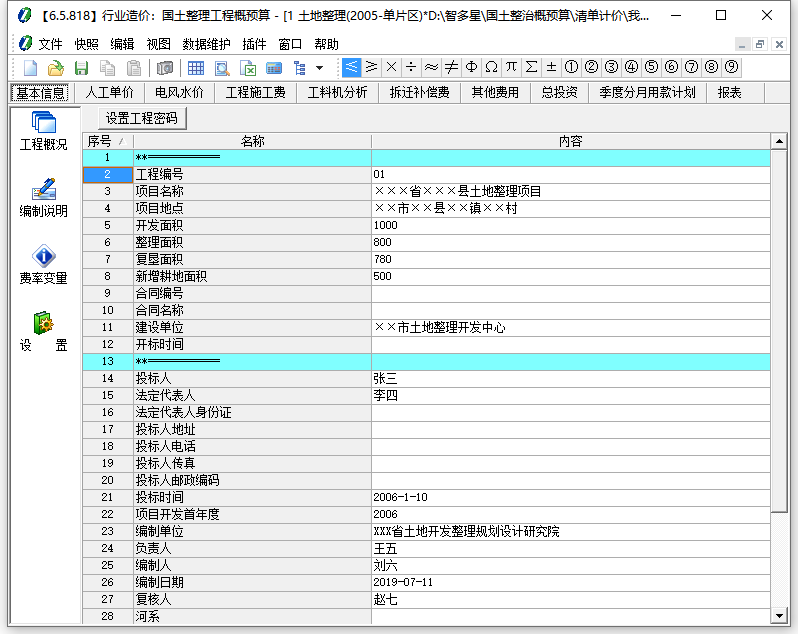The width and height of the screenshot is (798, 634).
Task: Insert the π symbol from toolbar
Action: point(511,67)
